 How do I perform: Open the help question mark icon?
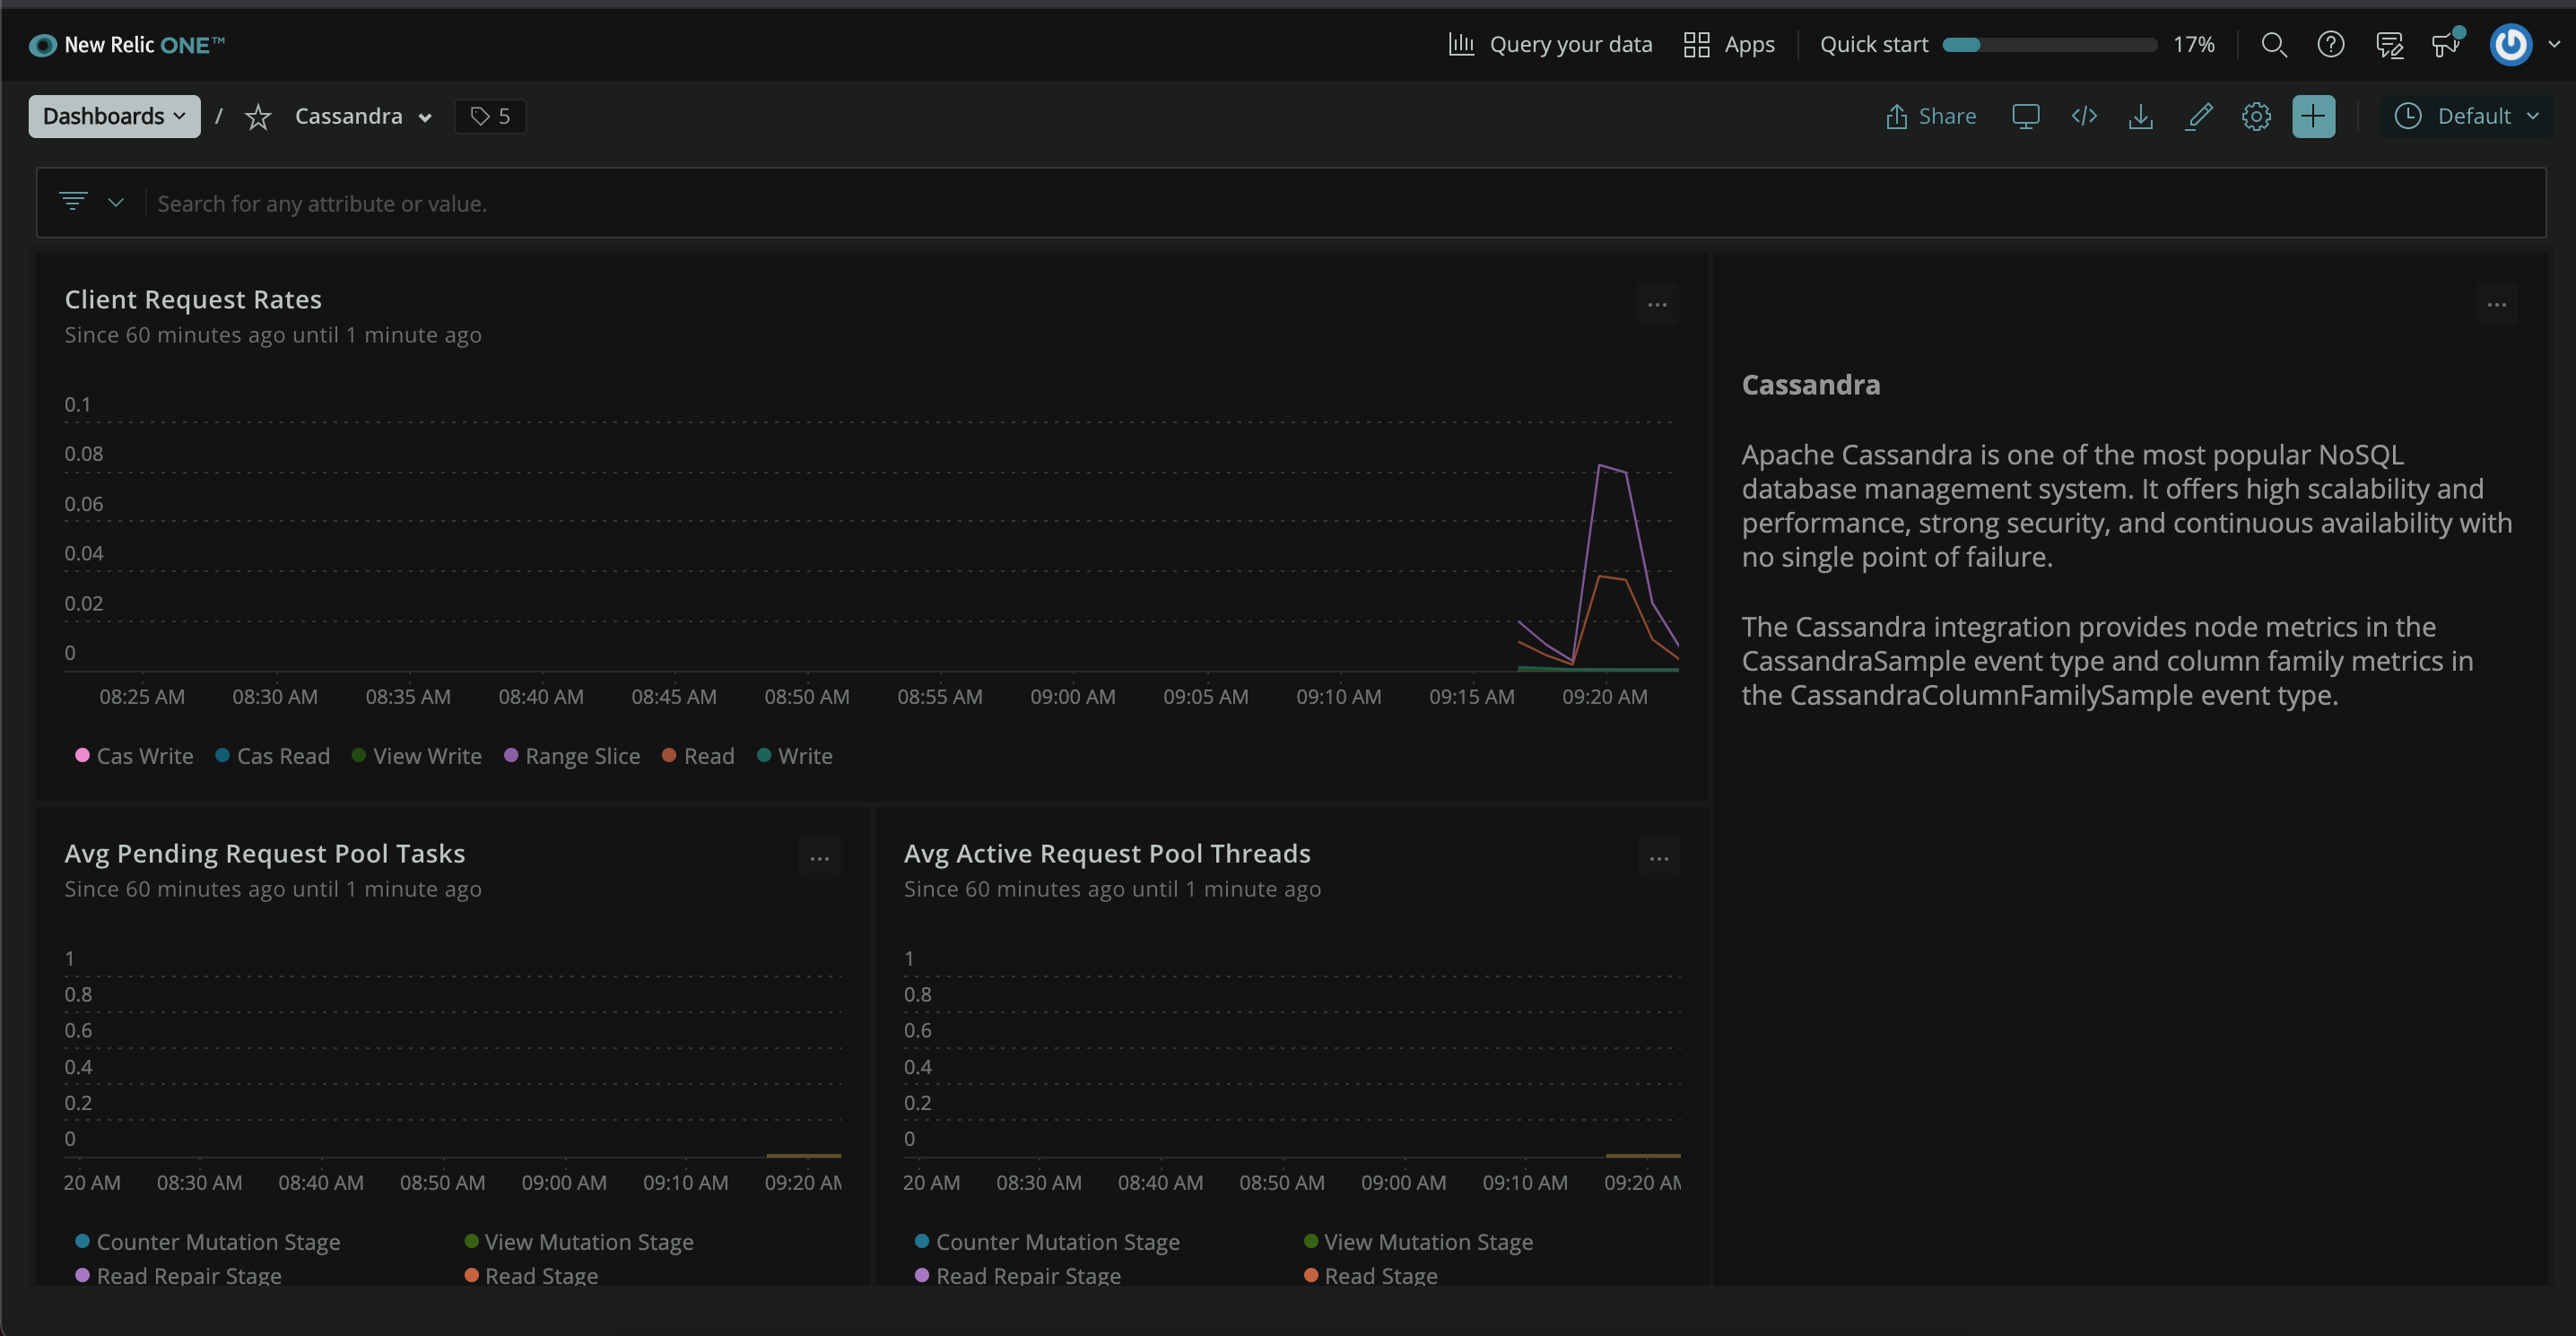2331,45
